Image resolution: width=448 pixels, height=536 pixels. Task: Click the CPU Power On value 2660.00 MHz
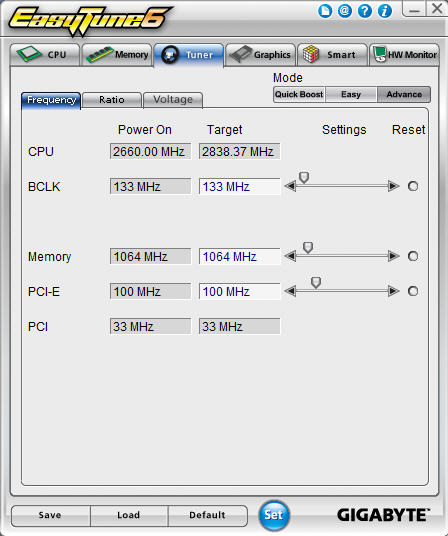click(x=150, y=151)
